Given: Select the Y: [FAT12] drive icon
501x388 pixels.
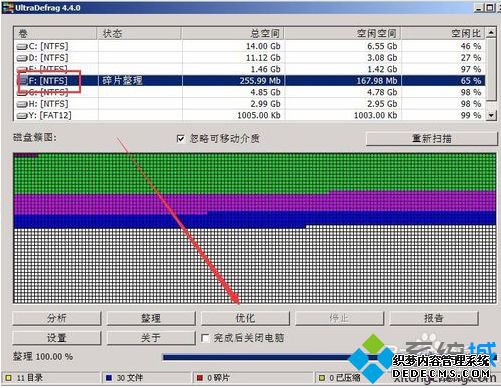Looking at the screenshot, I should click(x=22, y=116).
